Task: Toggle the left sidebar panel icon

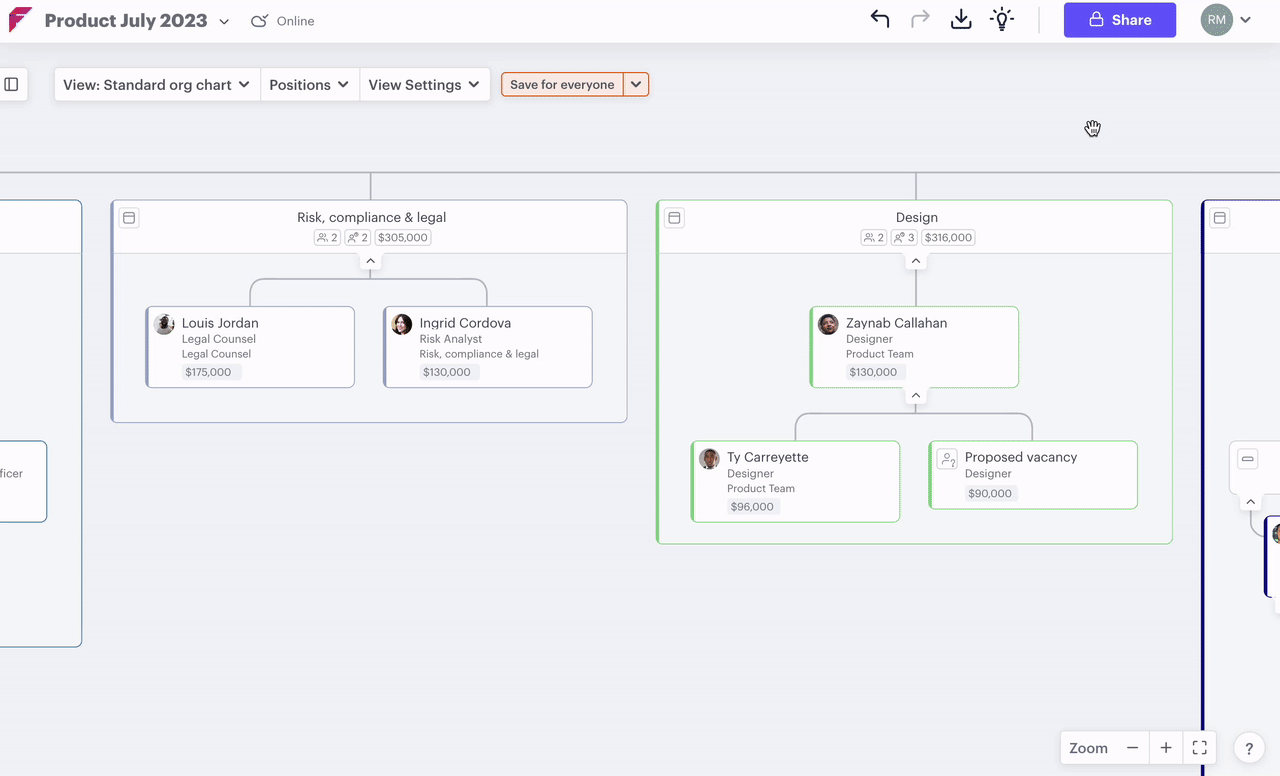Action: click(x=12, y=85)
